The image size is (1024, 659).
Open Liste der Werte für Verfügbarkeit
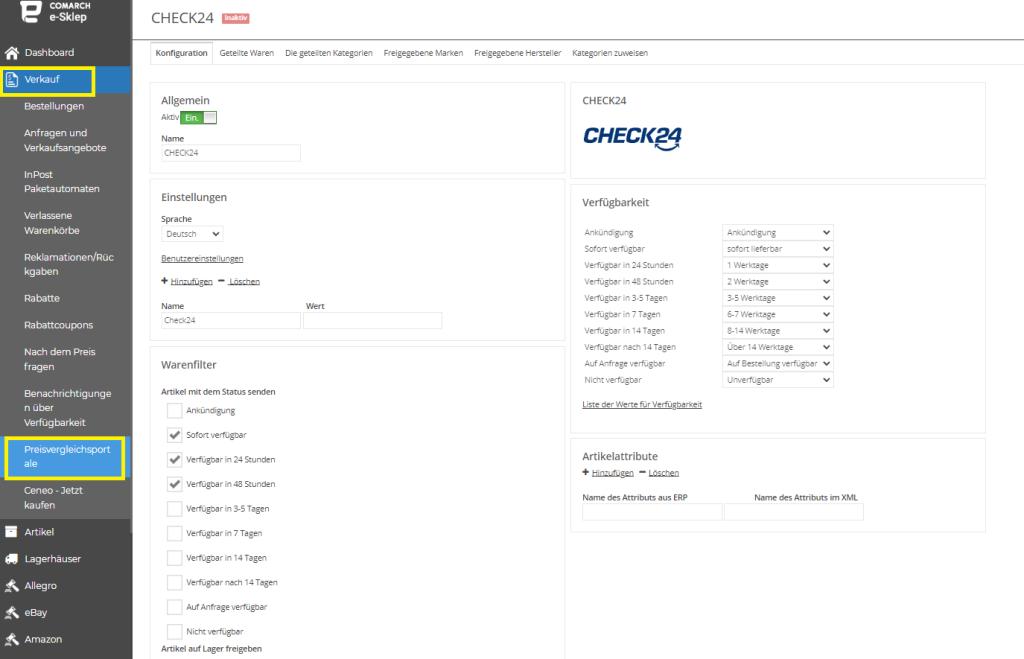point(642,404)
